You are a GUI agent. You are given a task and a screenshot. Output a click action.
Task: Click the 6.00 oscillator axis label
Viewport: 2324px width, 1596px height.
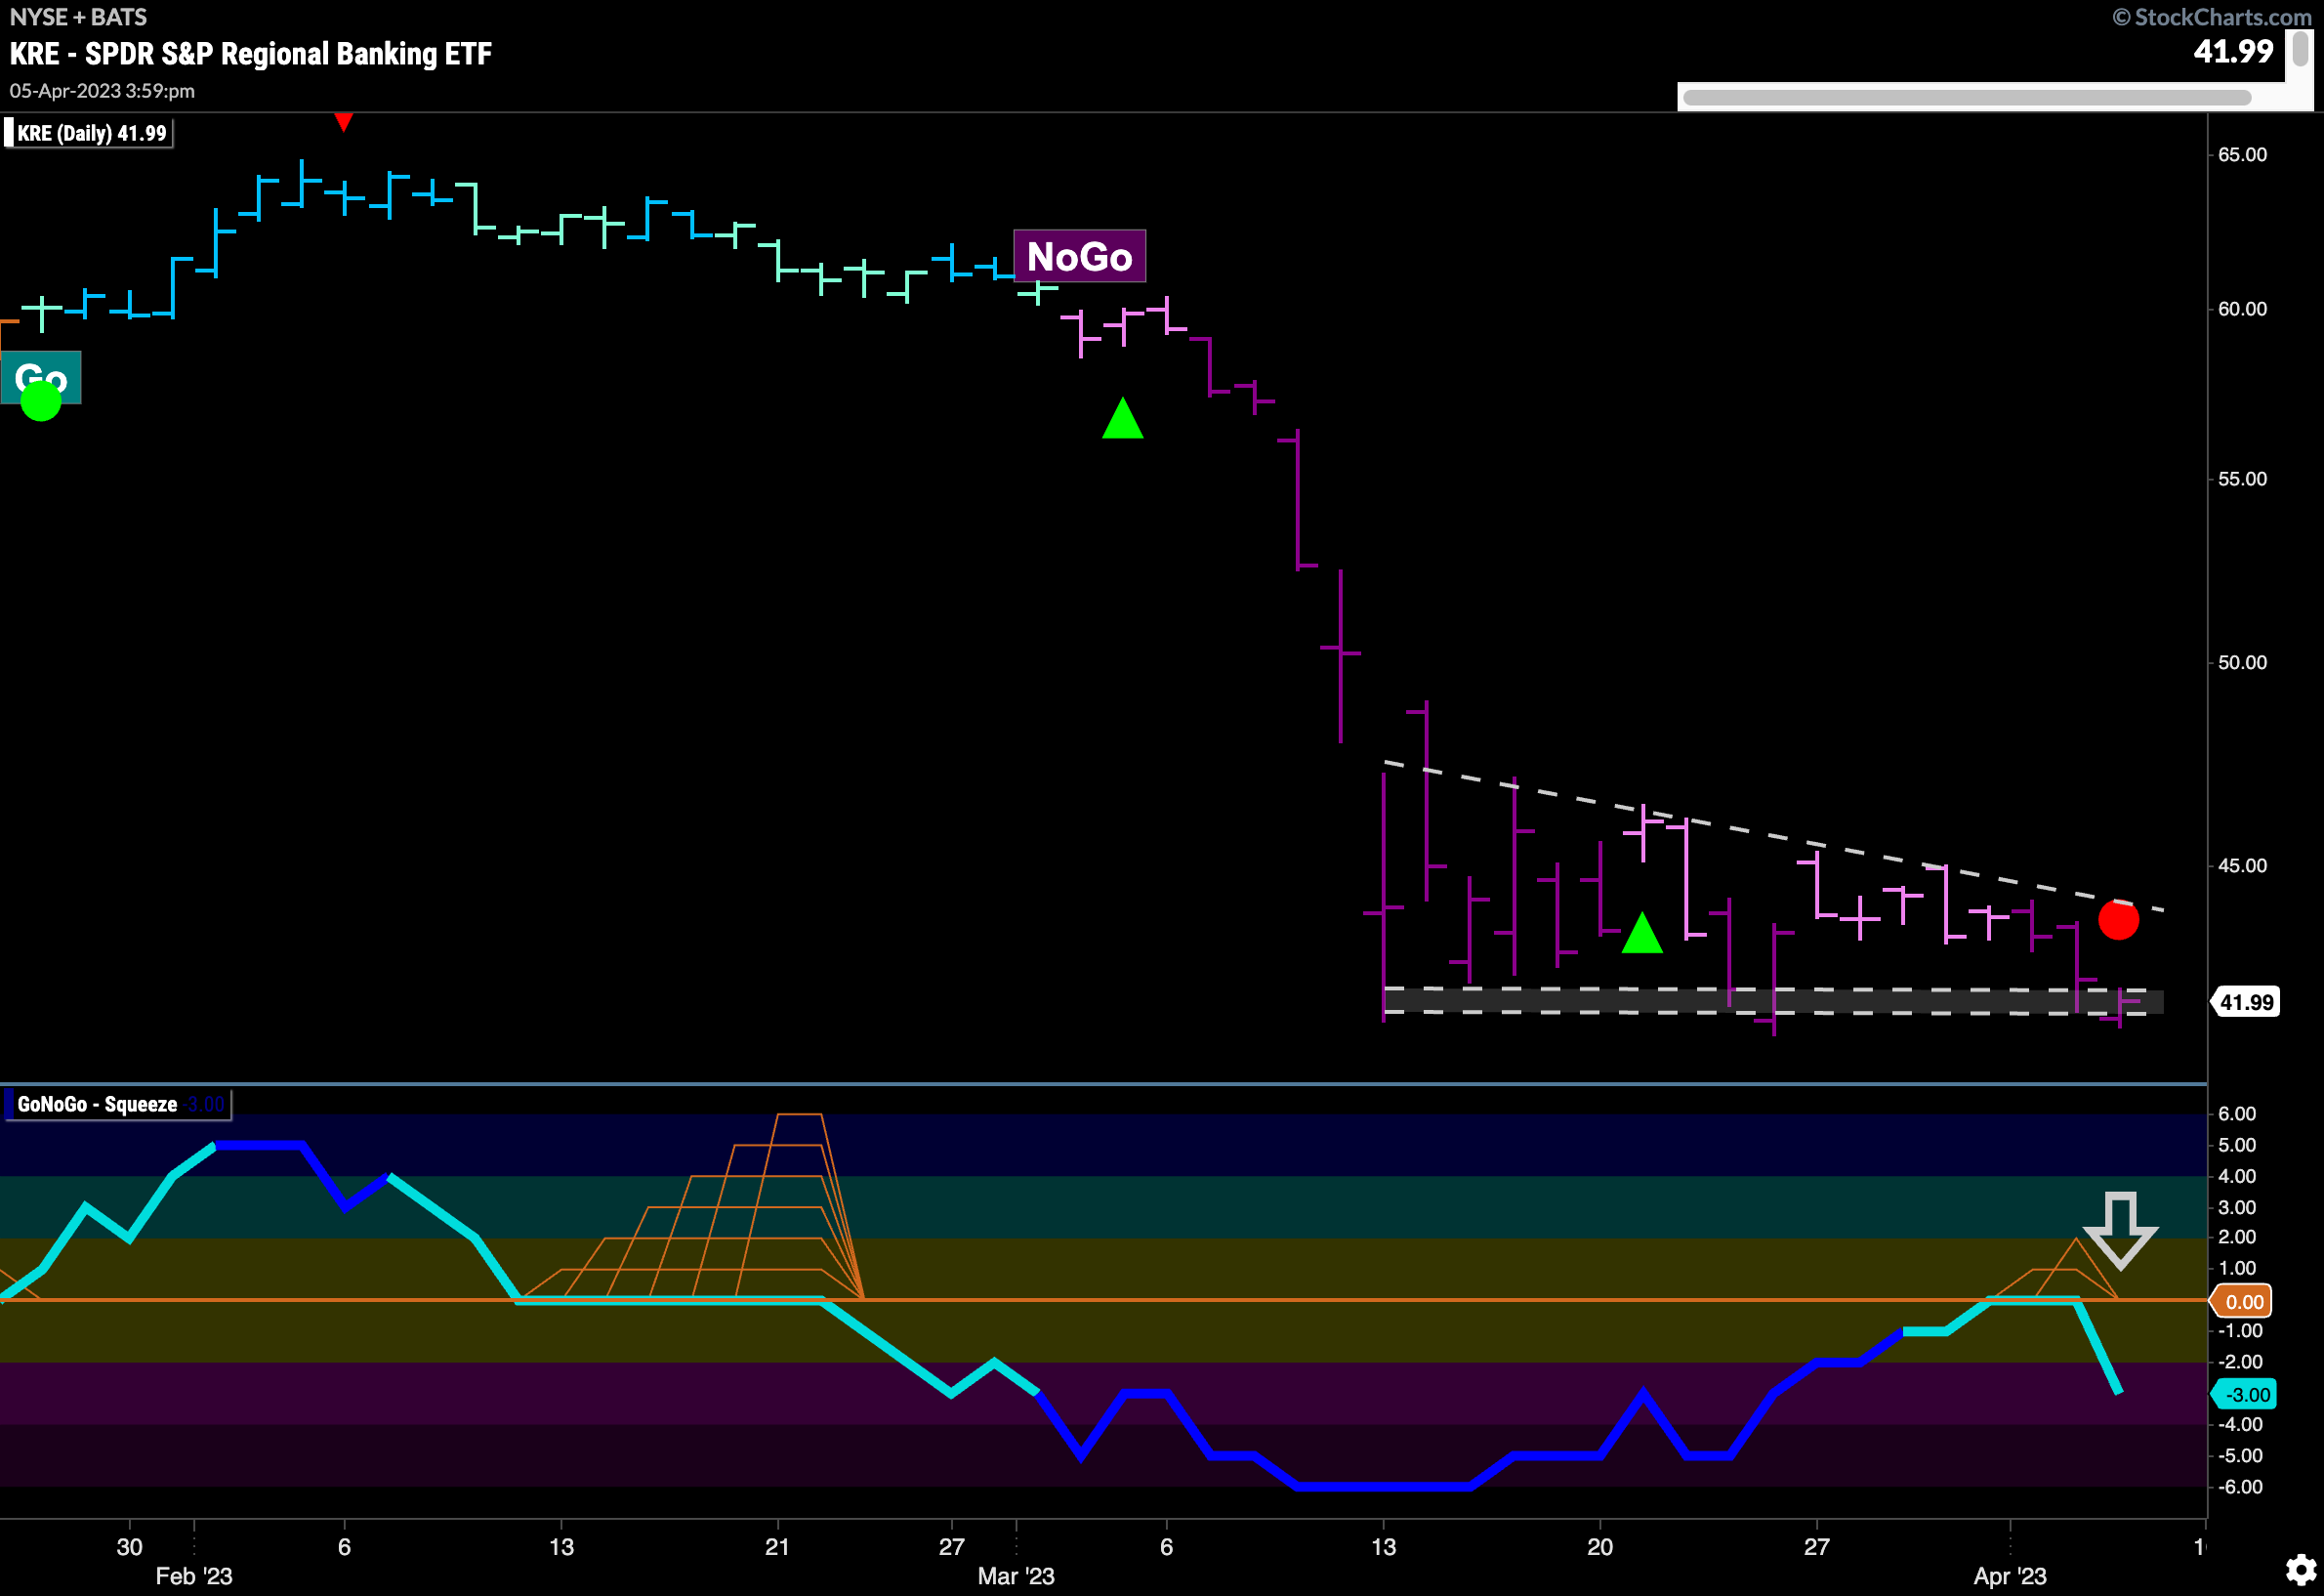point(2237,1114)
